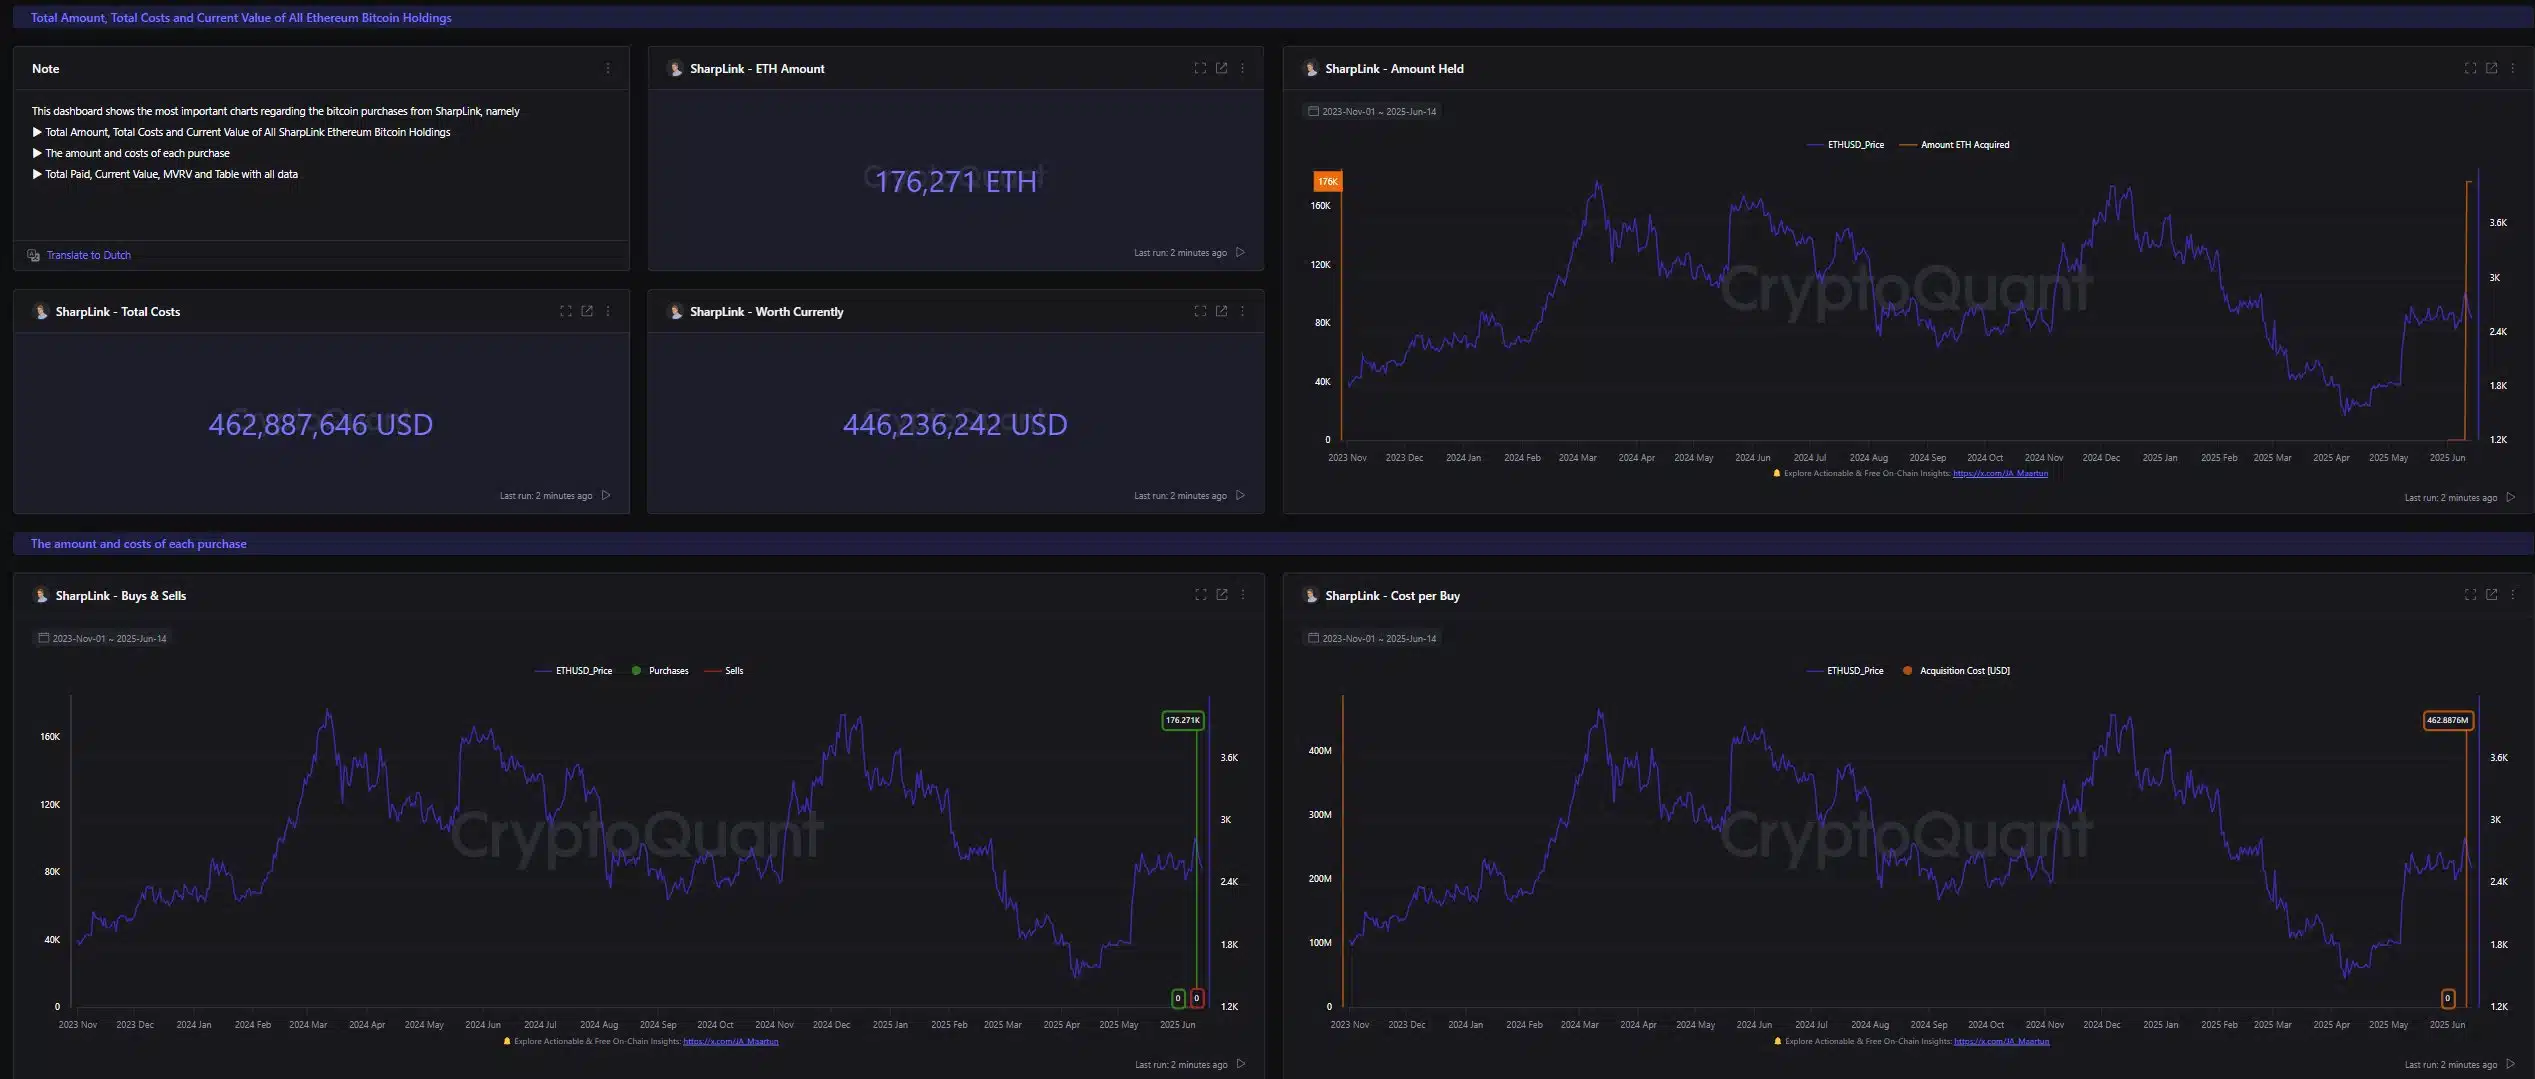
Task: Rerun the Cost per Buy chart query
Action: tap(2510, 1064)
